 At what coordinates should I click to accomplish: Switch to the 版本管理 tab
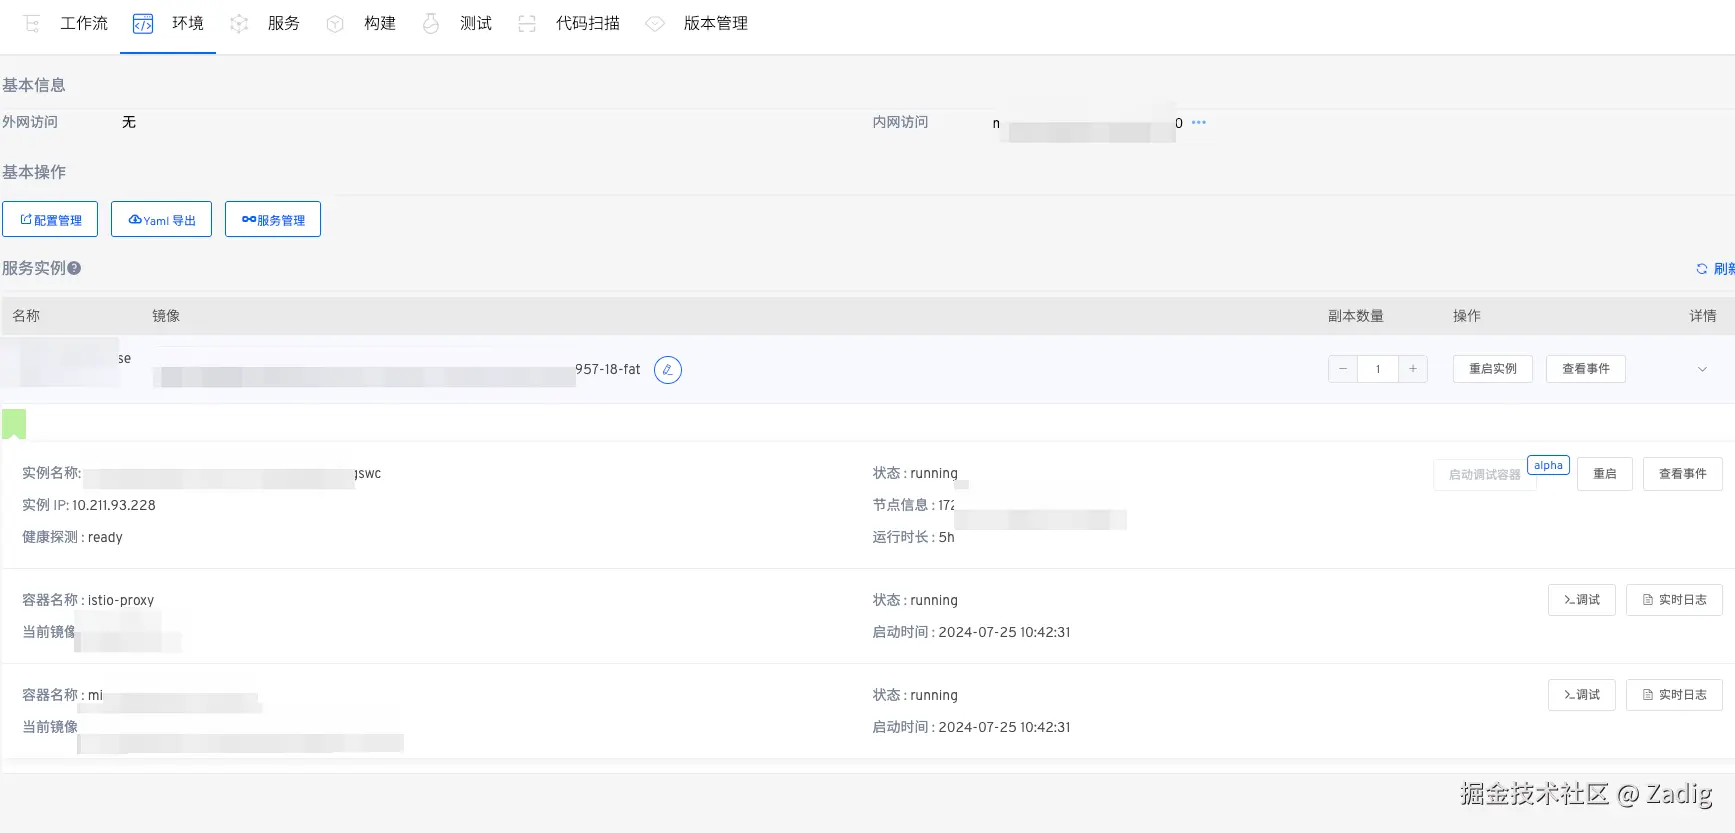pos(716,23)
